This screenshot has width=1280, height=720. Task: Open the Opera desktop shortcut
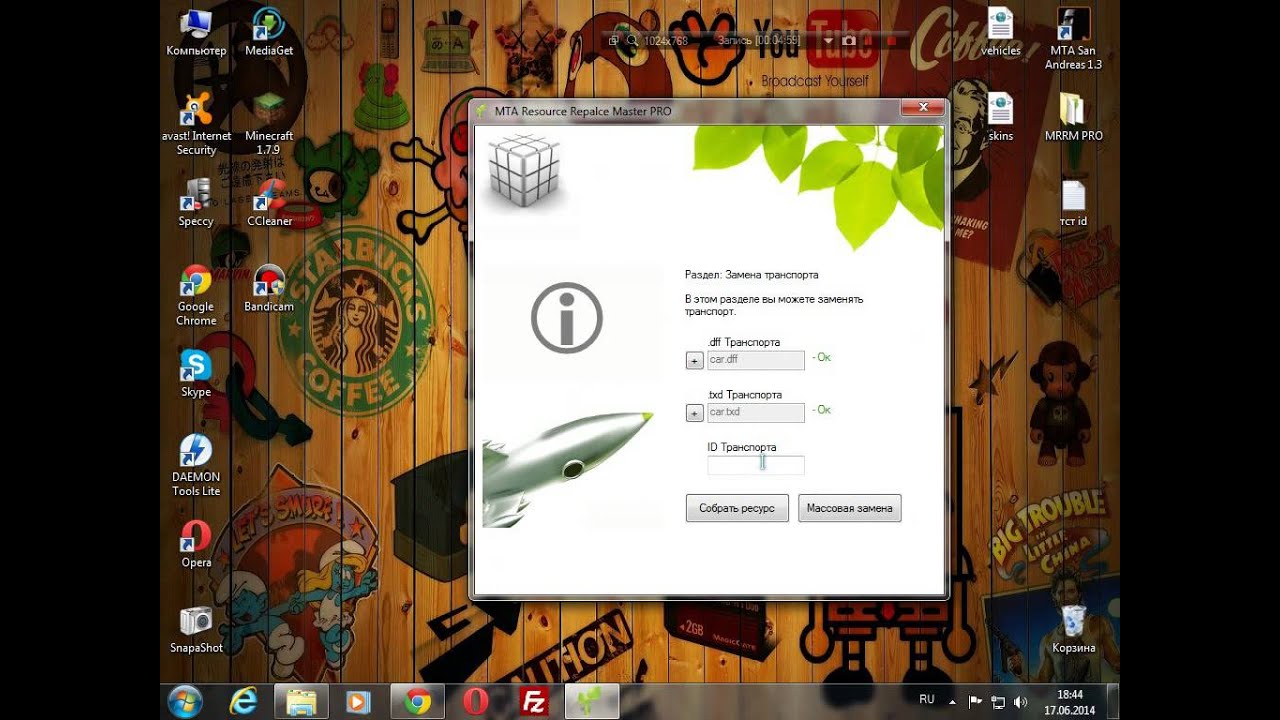[196, 545]
